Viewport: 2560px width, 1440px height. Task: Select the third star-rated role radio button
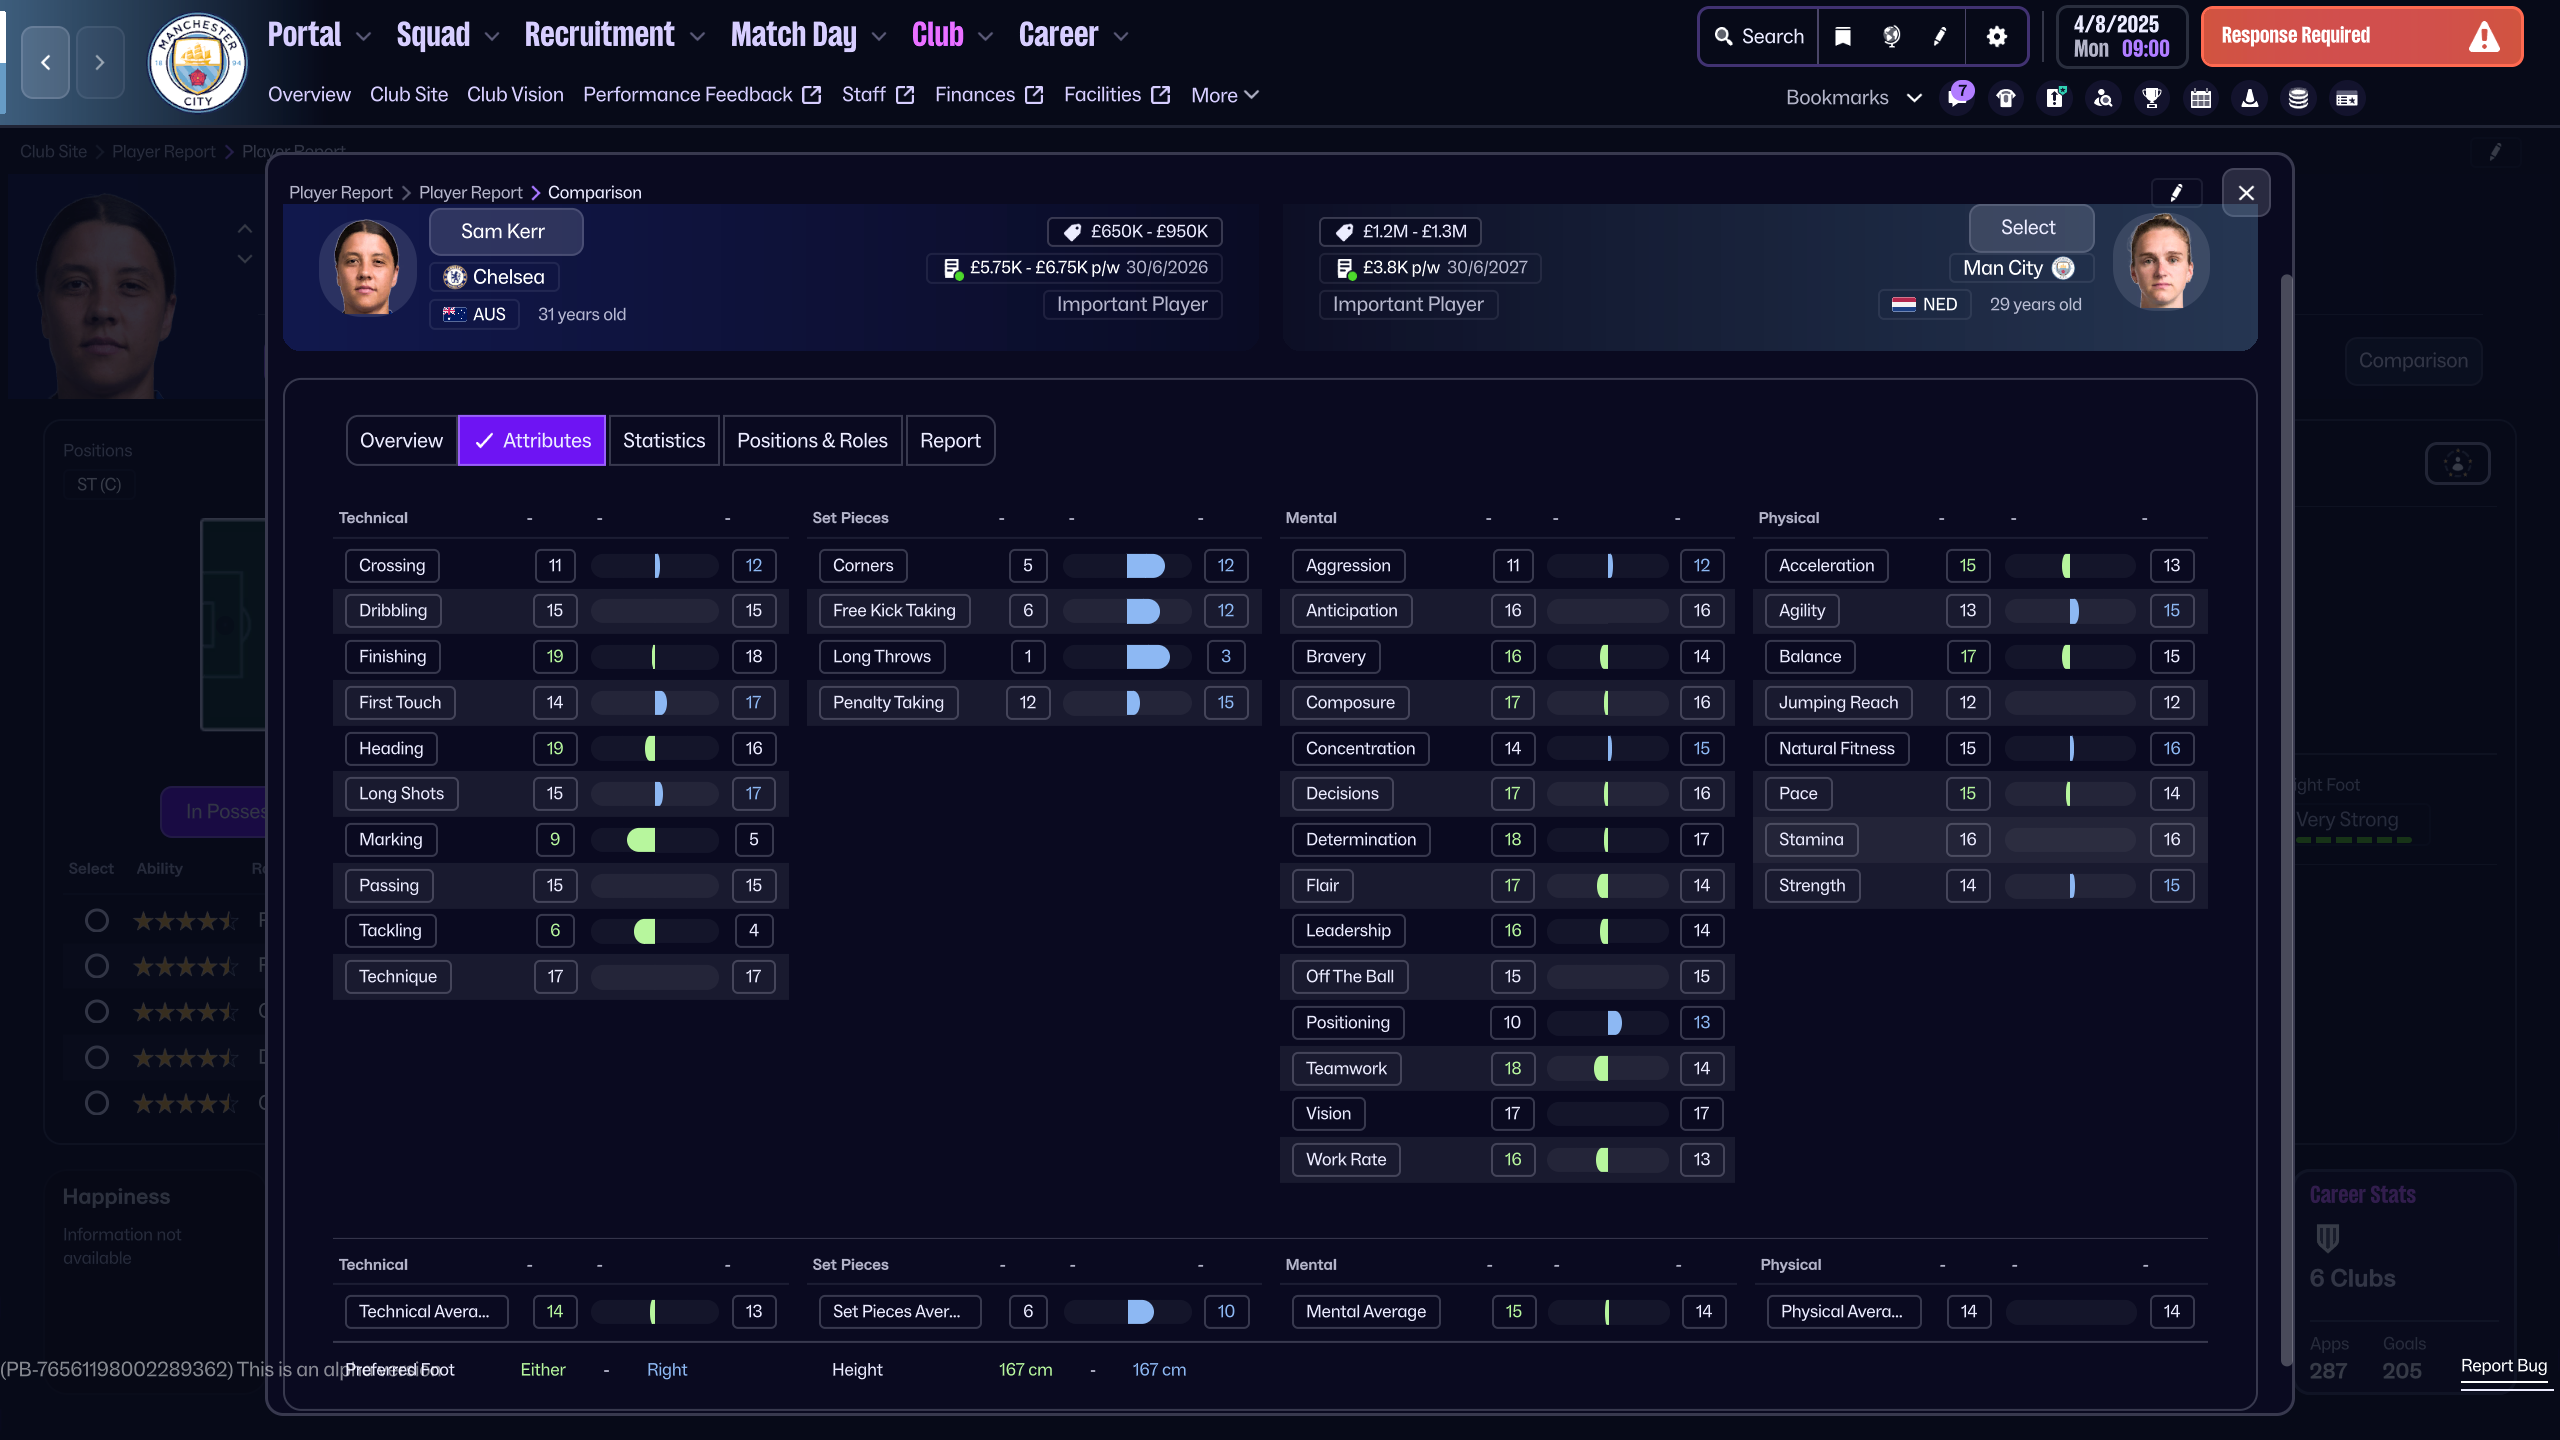pyautogui.click(x=97, y=1011)
